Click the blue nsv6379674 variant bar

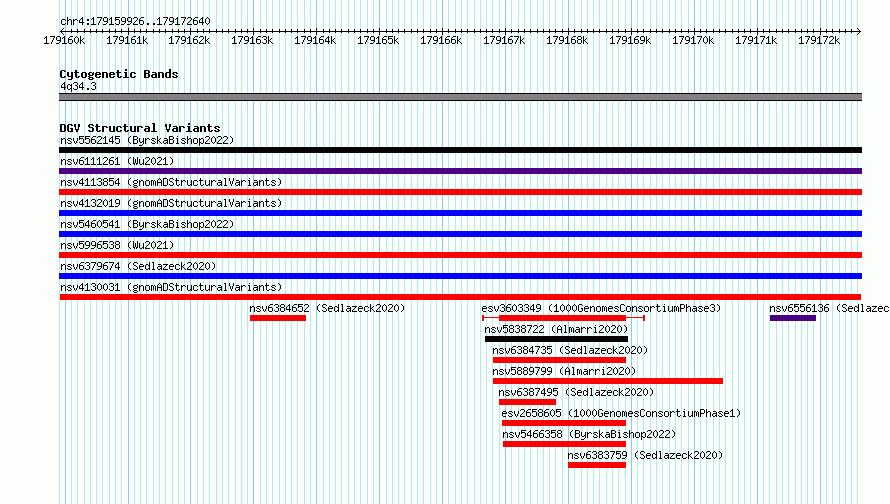(x=460, y=276)
